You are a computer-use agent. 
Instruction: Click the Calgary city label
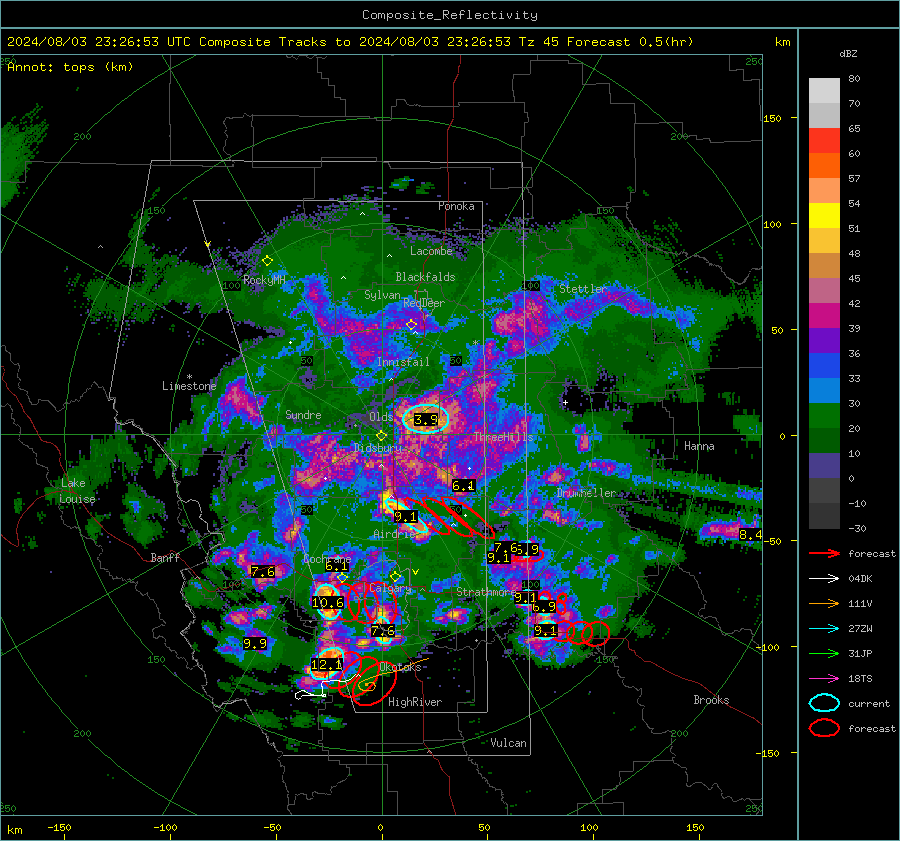point(390,588)
